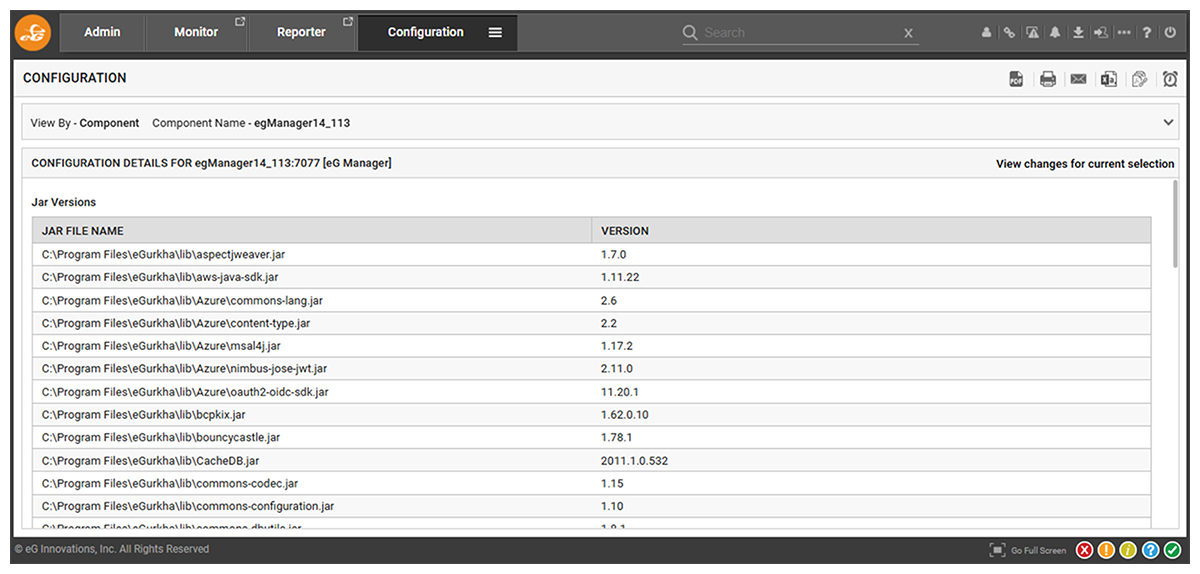This screenshot has width=1200, height=574.
Task: Click version value 1.78.1
Action: (617, 438)
